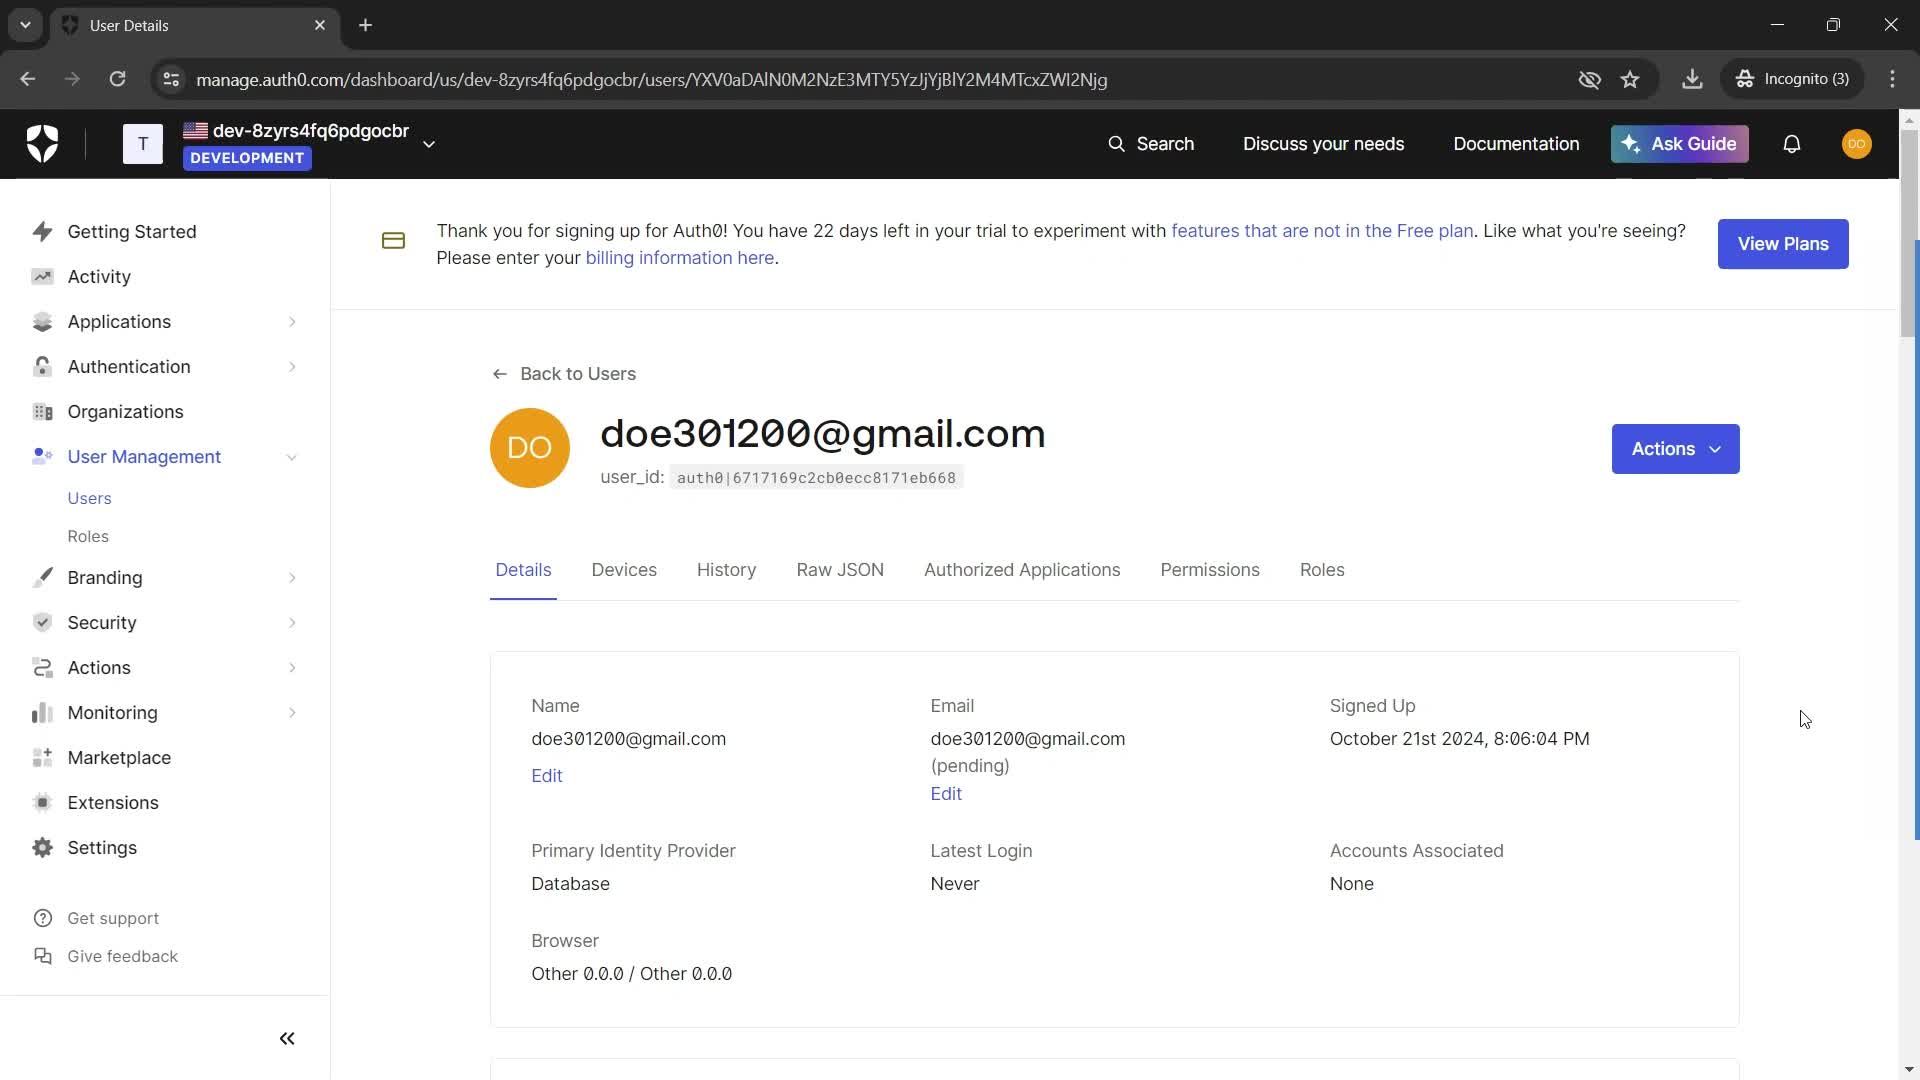The width and height of the screenshot is (1920, 1080).
Task: Open the tab search dropdown arrow
Action: 25,25
